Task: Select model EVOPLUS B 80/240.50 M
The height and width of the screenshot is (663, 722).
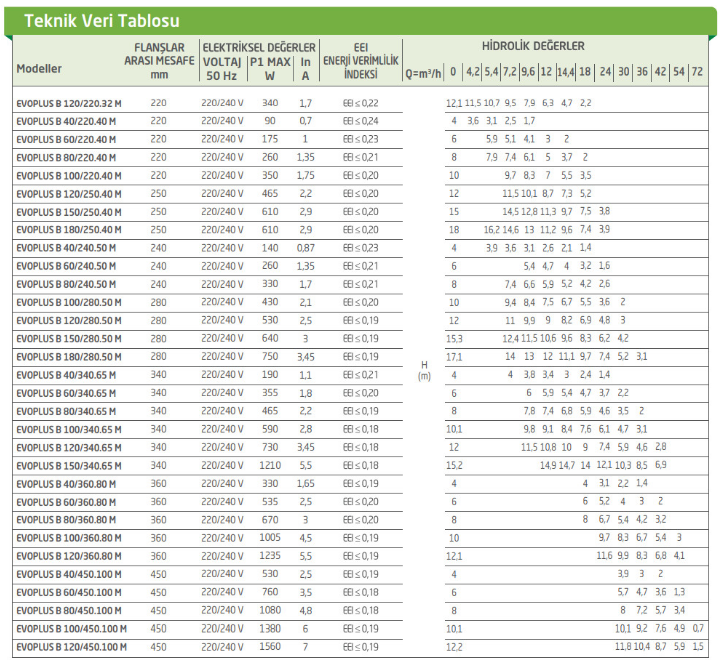Action: [x=66, y=285]
